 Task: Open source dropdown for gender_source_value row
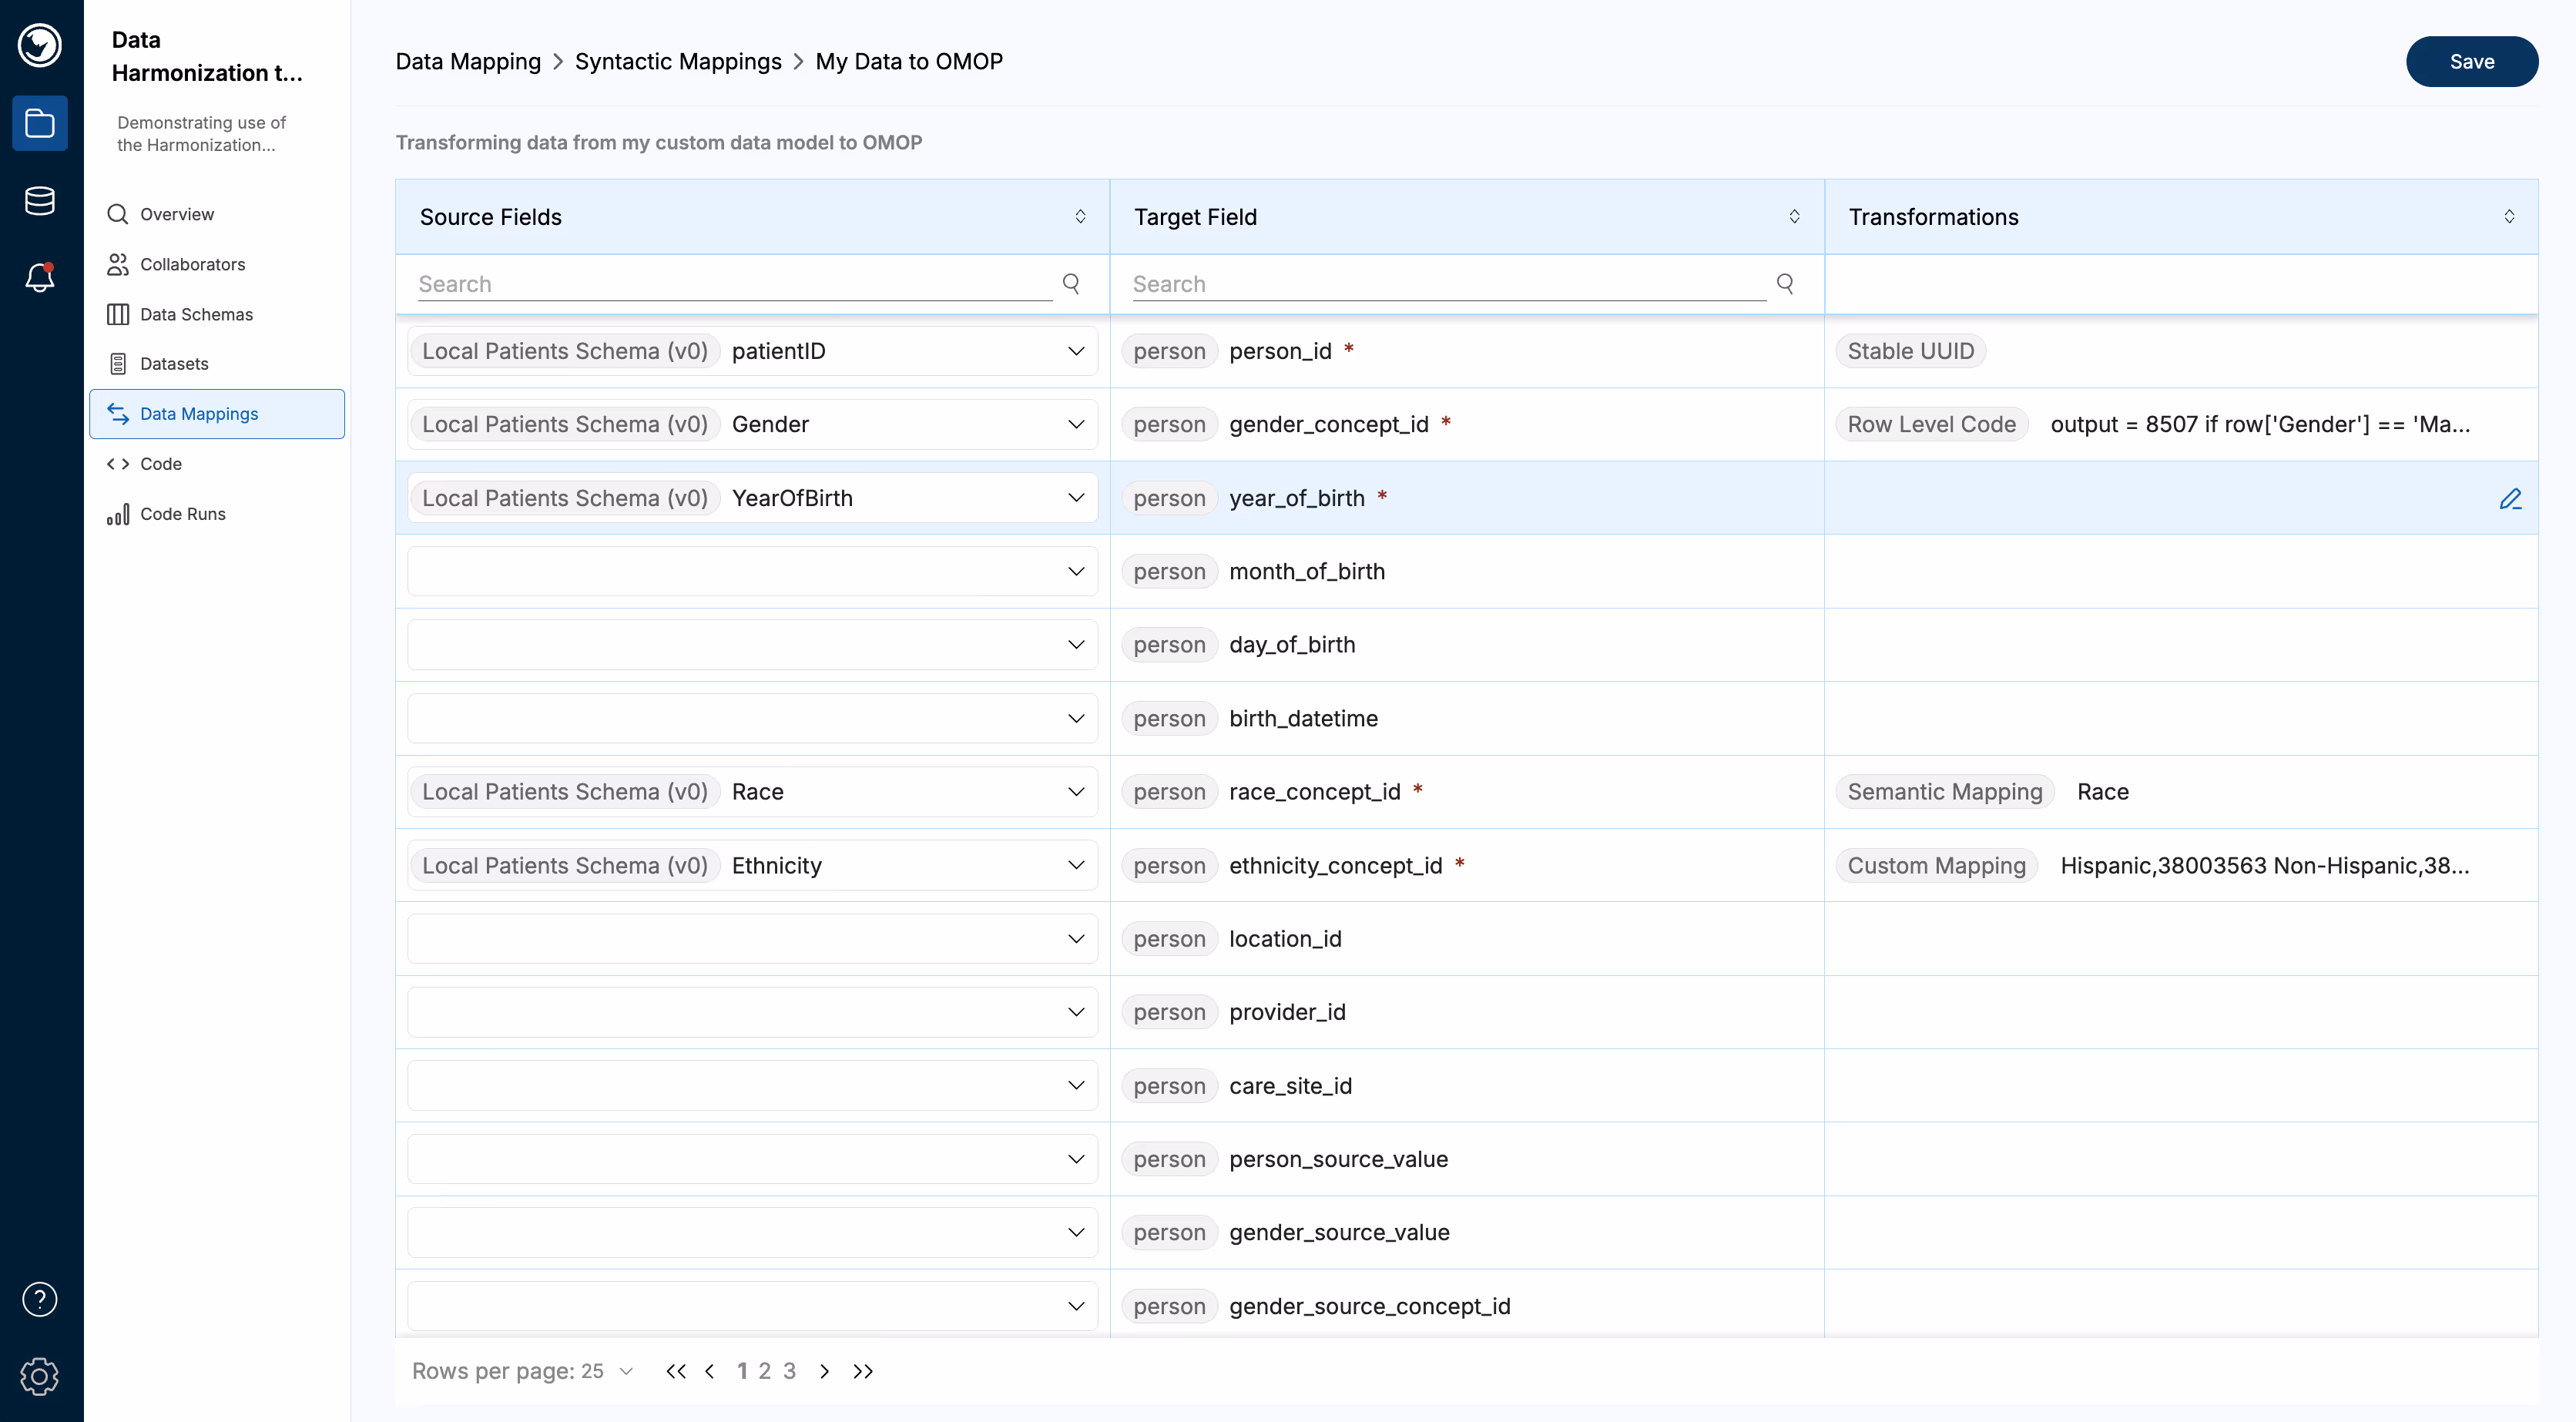(x=752, y=1233)
